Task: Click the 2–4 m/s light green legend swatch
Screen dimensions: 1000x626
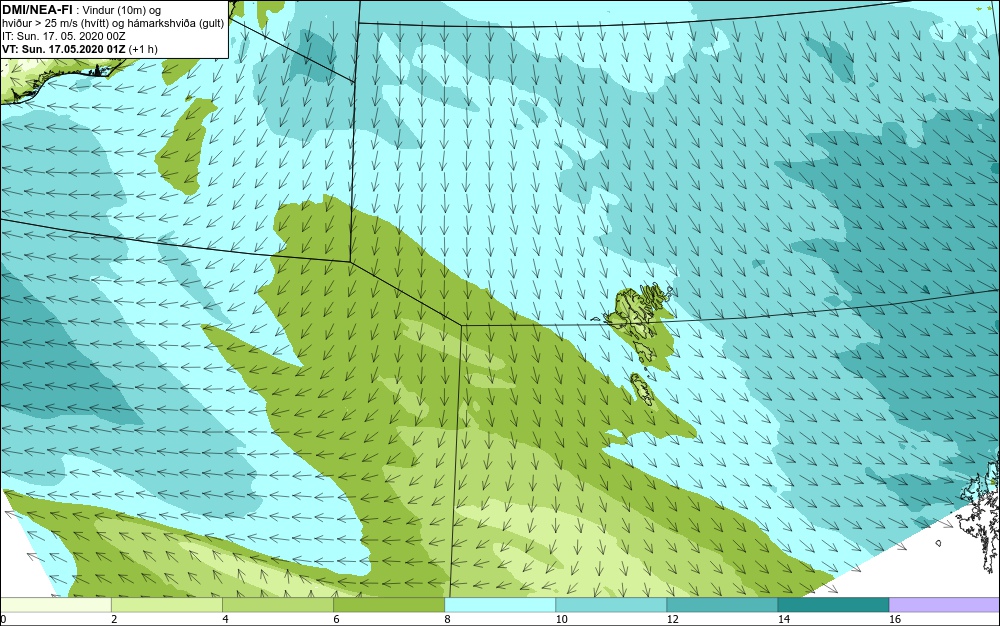Action: 167,605
